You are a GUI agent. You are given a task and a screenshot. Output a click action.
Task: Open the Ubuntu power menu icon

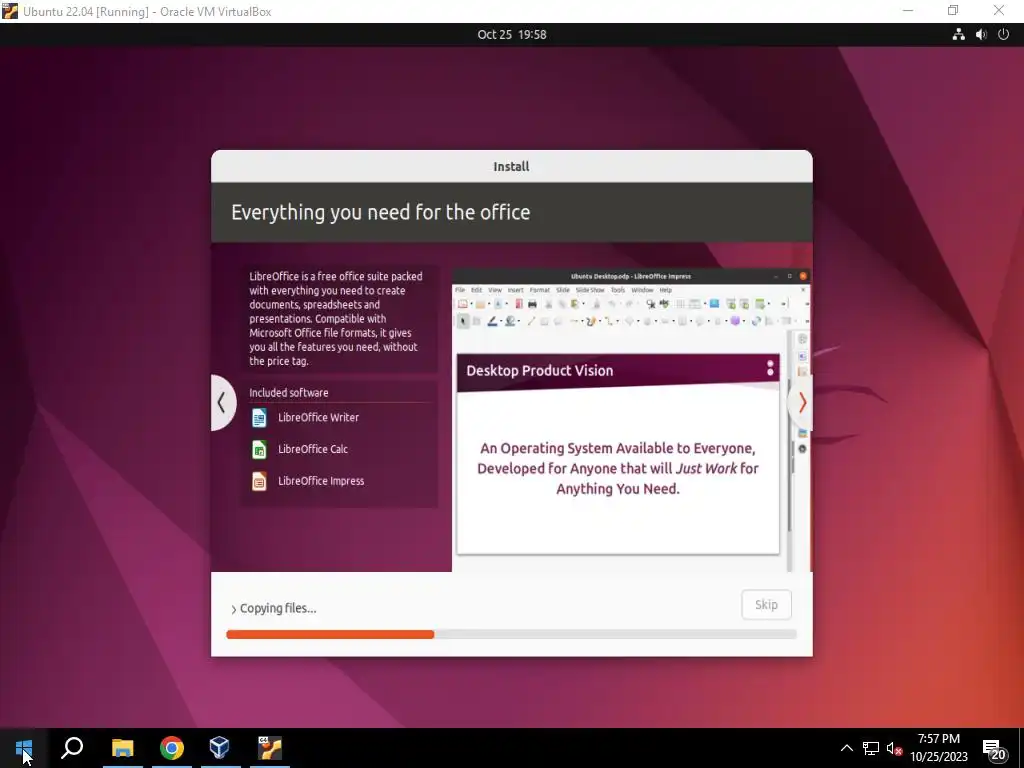coord(1003,35)
